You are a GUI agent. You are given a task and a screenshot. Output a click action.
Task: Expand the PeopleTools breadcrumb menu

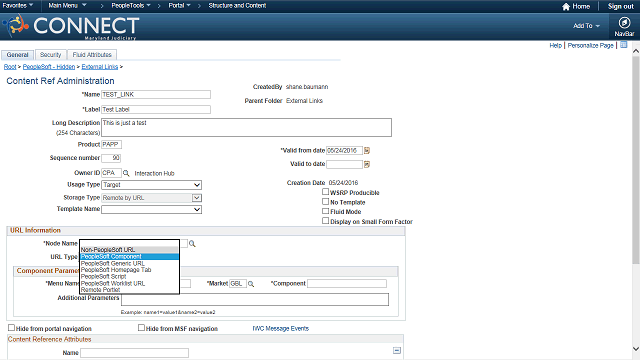131,6
